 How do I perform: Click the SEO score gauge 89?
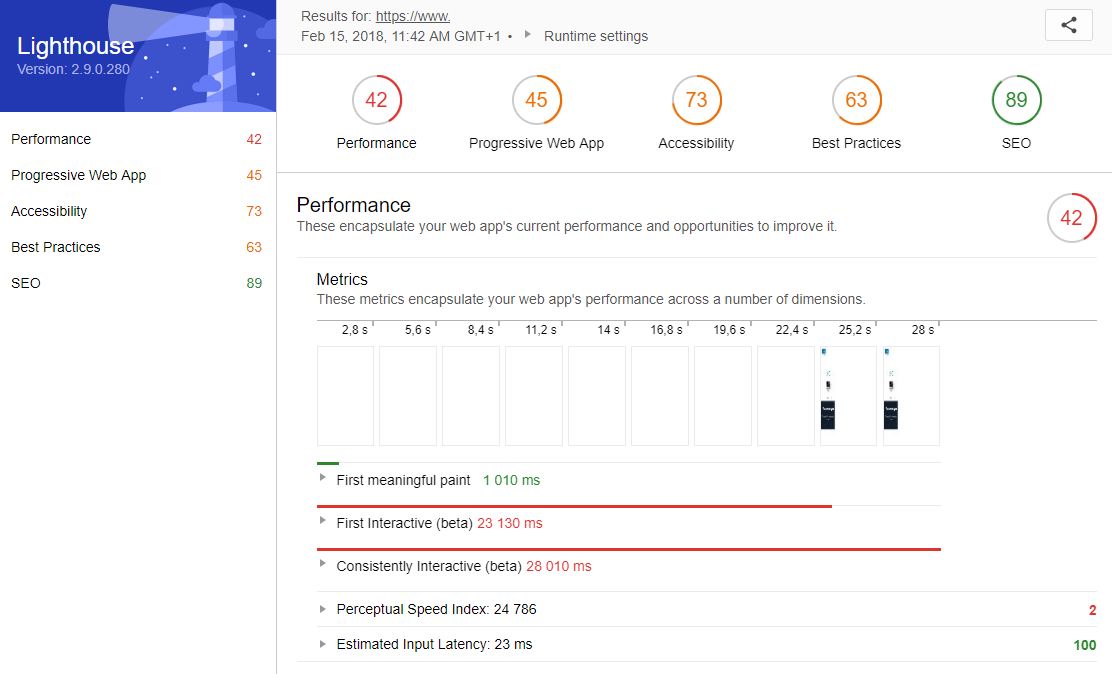1016,100
